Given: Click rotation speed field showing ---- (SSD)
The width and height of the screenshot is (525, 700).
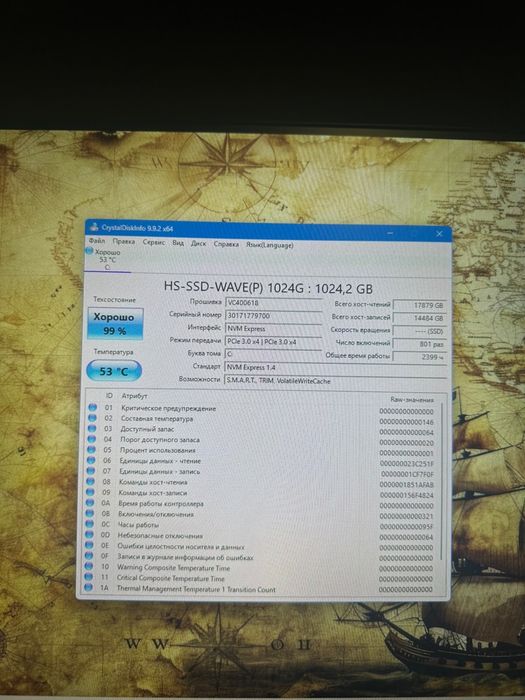Looking at the screenshot, I should click(x=420, y=331).
